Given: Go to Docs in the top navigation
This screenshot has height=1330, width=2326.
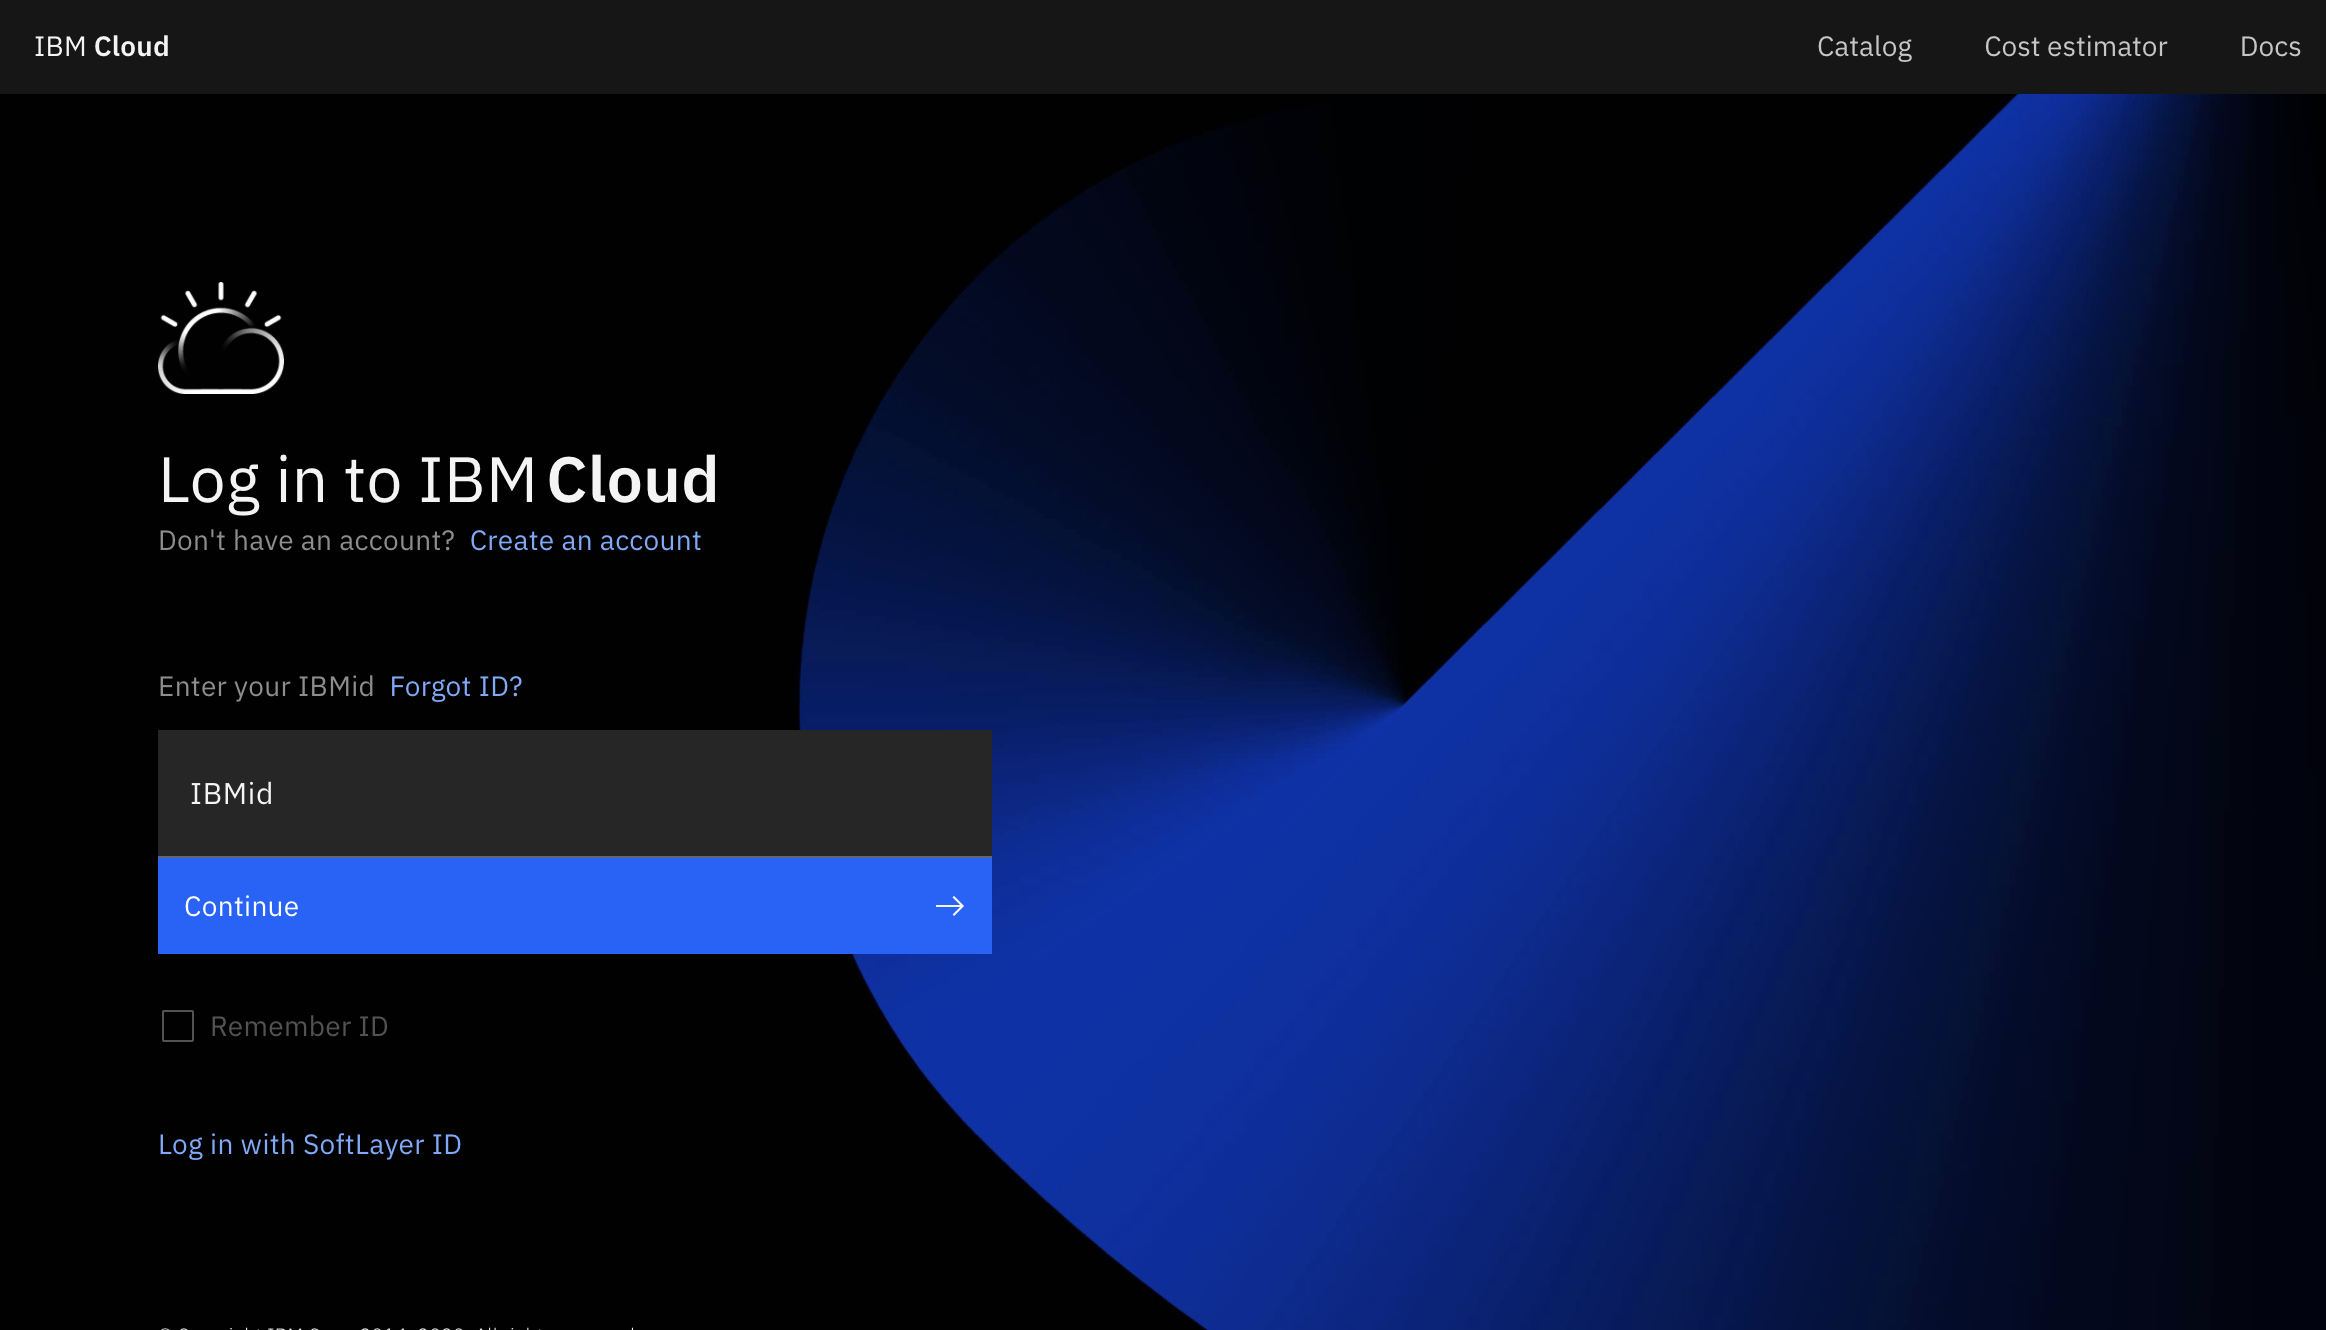Looking at the screenshot, I should [2269, 47].
